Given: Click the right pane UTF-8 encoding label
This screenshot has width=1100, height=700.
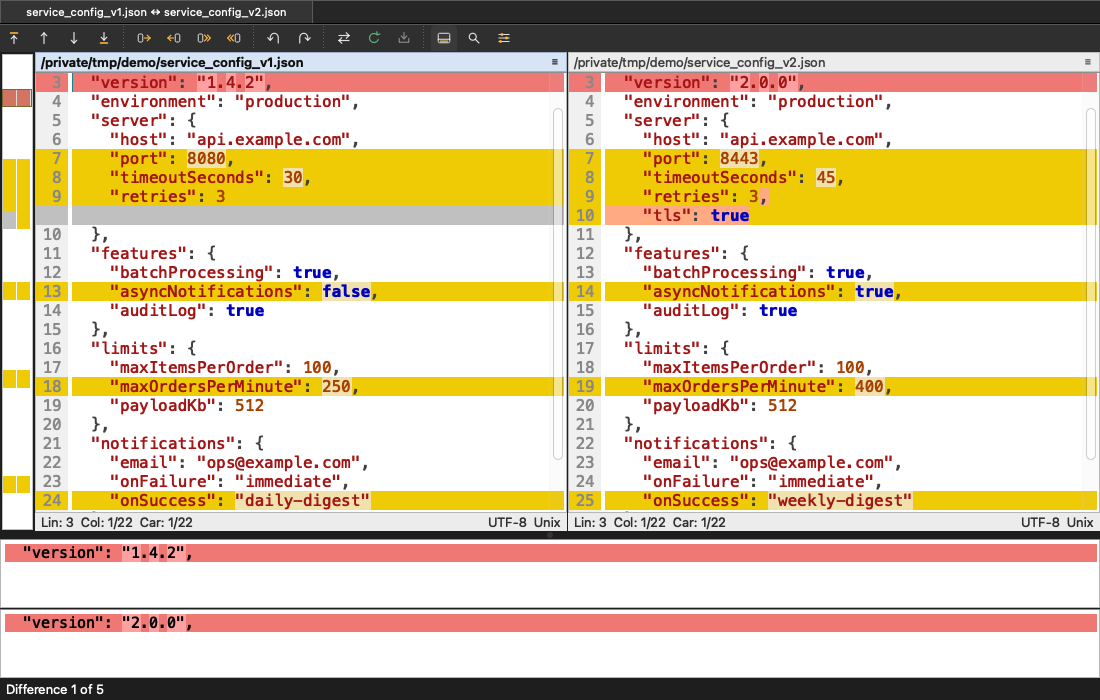Looking at the screenshot, I should pos(1040,523).
